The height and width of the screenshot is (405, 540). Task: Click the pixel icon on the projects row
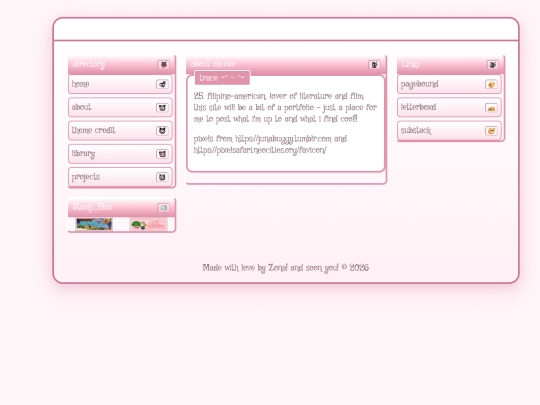click(162, 177)
